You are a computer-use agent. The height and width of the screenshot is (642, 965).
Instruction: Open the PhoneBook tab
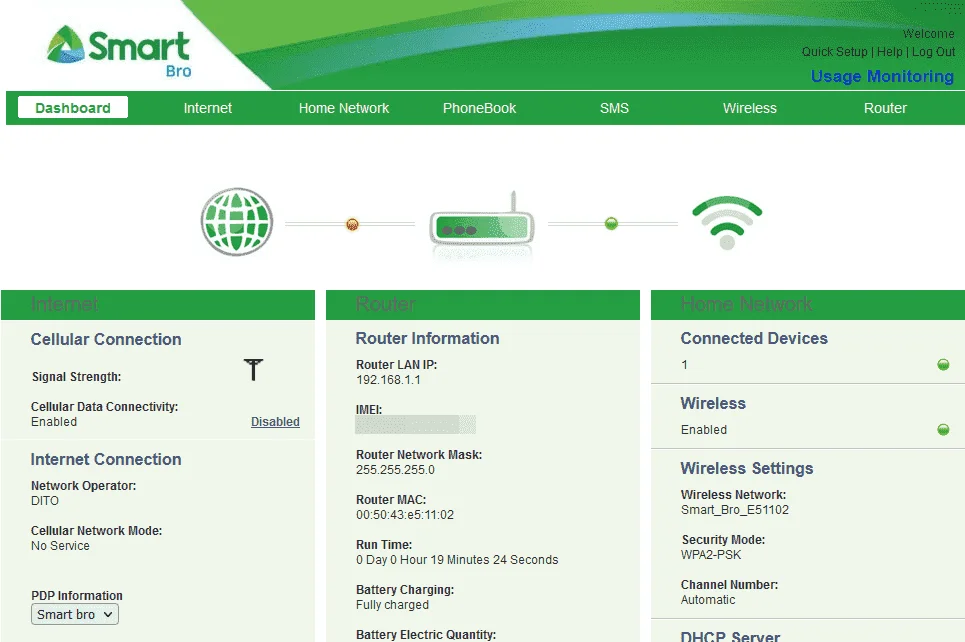[479, 108]
